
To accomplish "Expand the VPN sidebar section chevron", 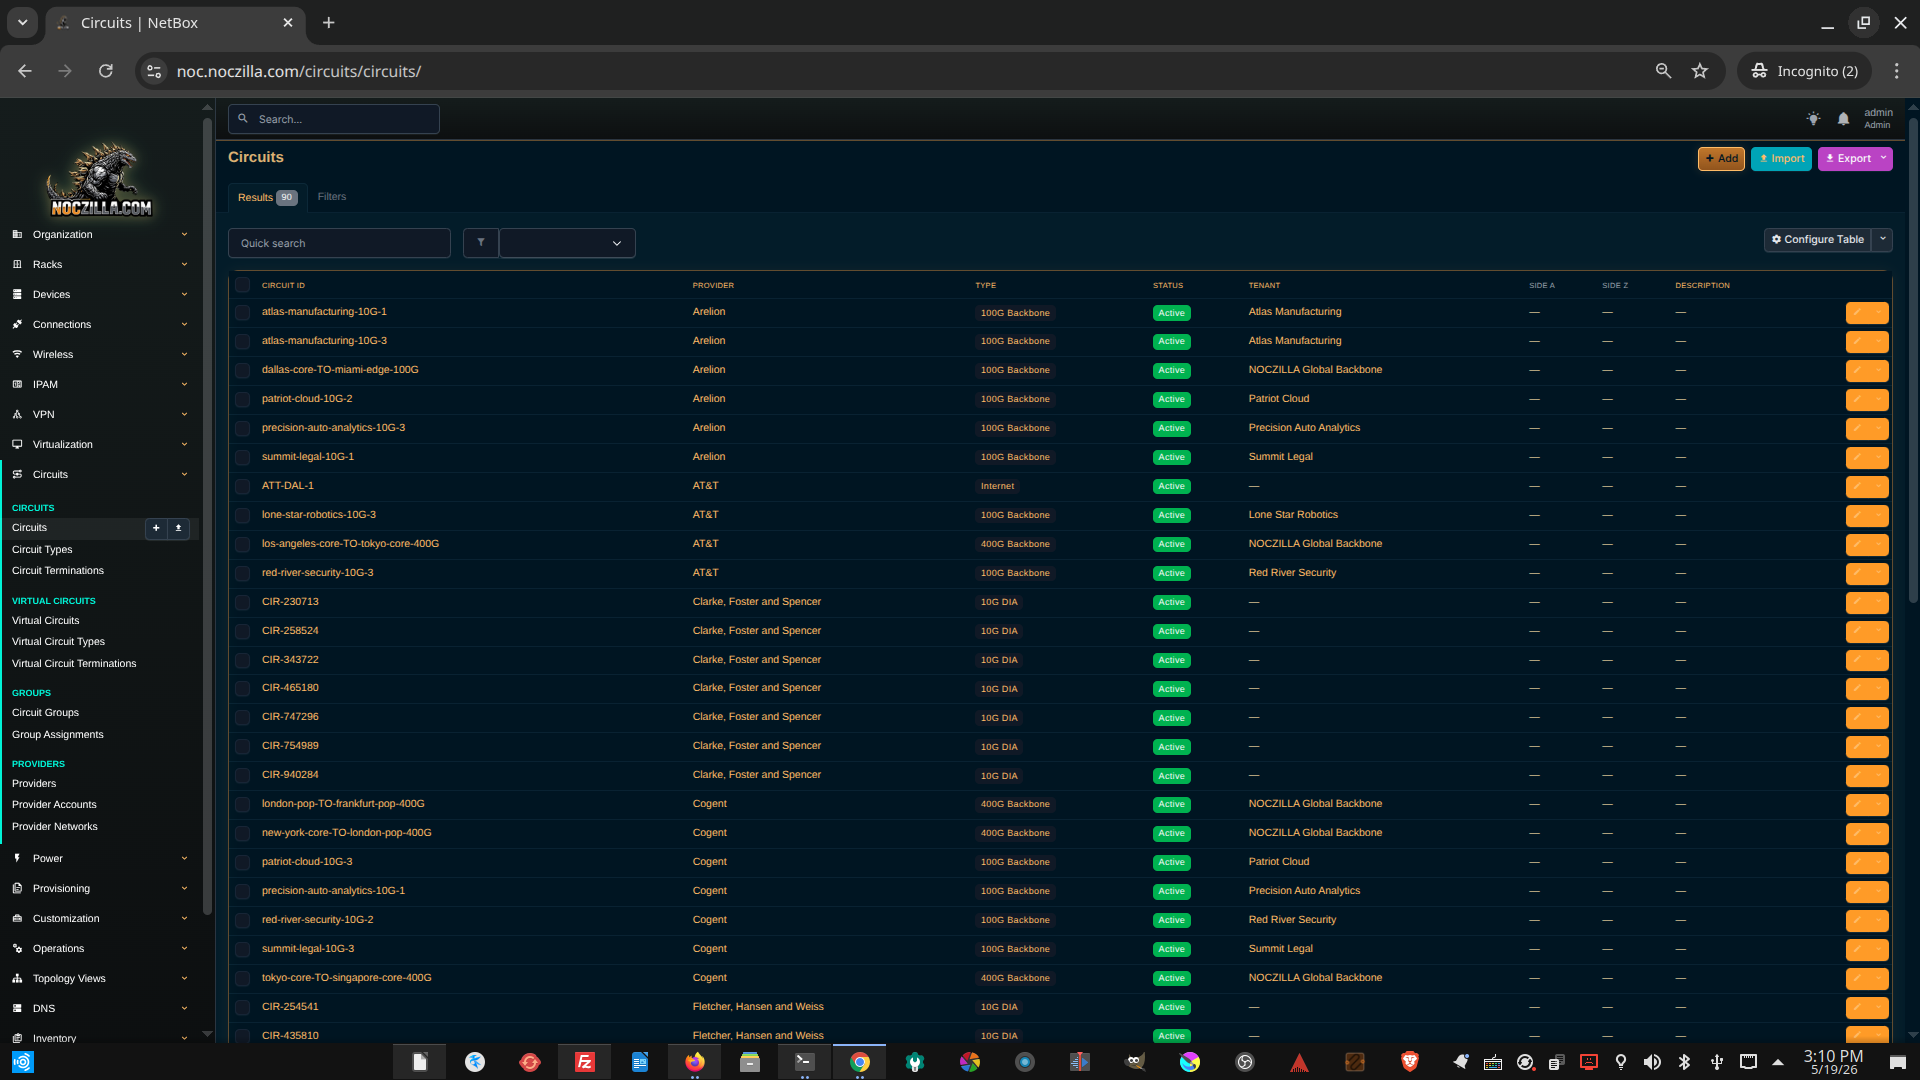I will point(184,415).
